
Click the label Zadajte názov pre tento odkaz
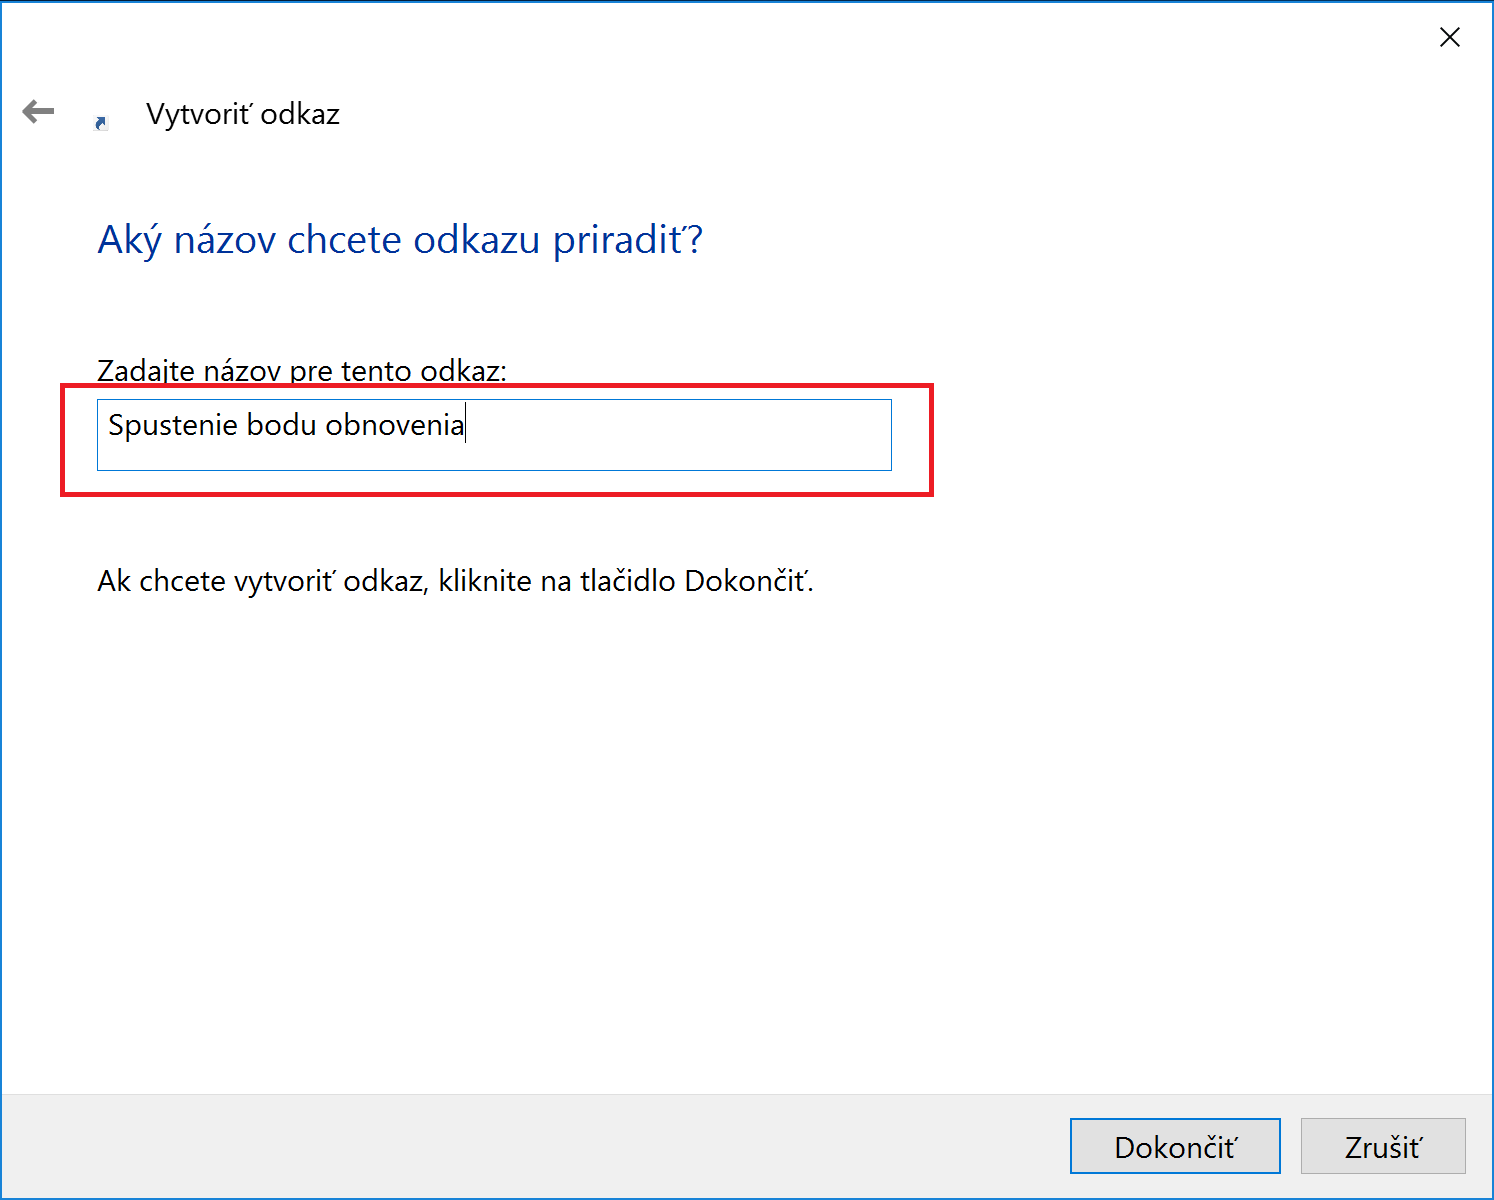[x=302, y=371]
